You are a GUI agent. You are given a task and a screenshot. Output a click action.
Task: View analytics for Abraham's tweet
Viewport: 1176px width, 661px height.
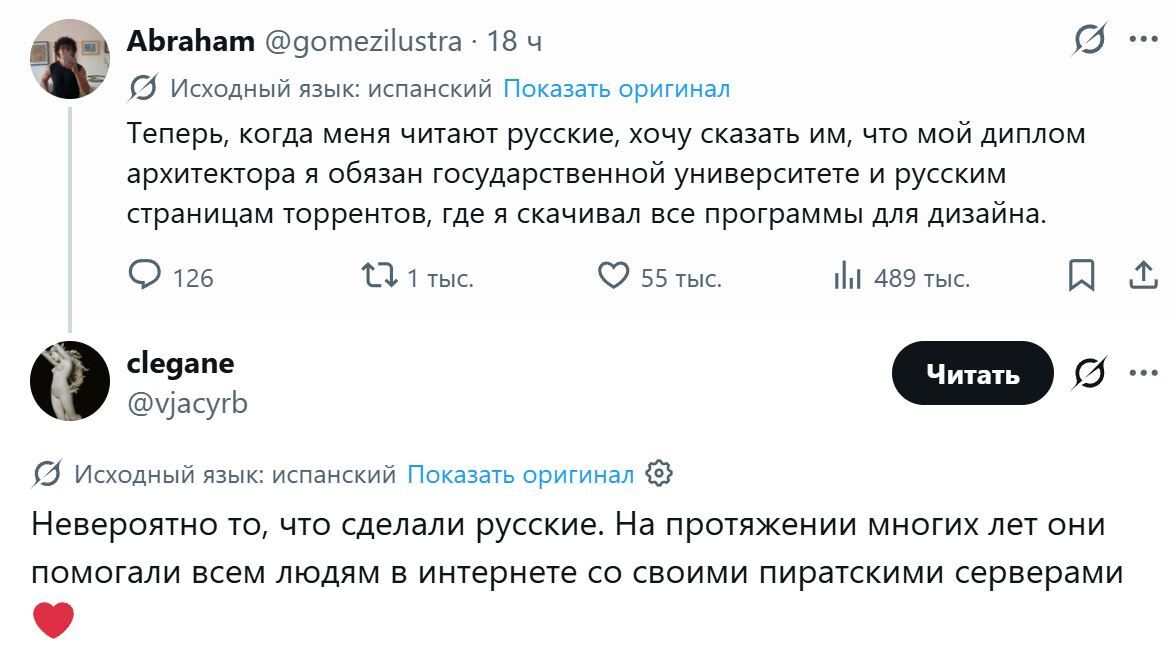click(848, 276)
